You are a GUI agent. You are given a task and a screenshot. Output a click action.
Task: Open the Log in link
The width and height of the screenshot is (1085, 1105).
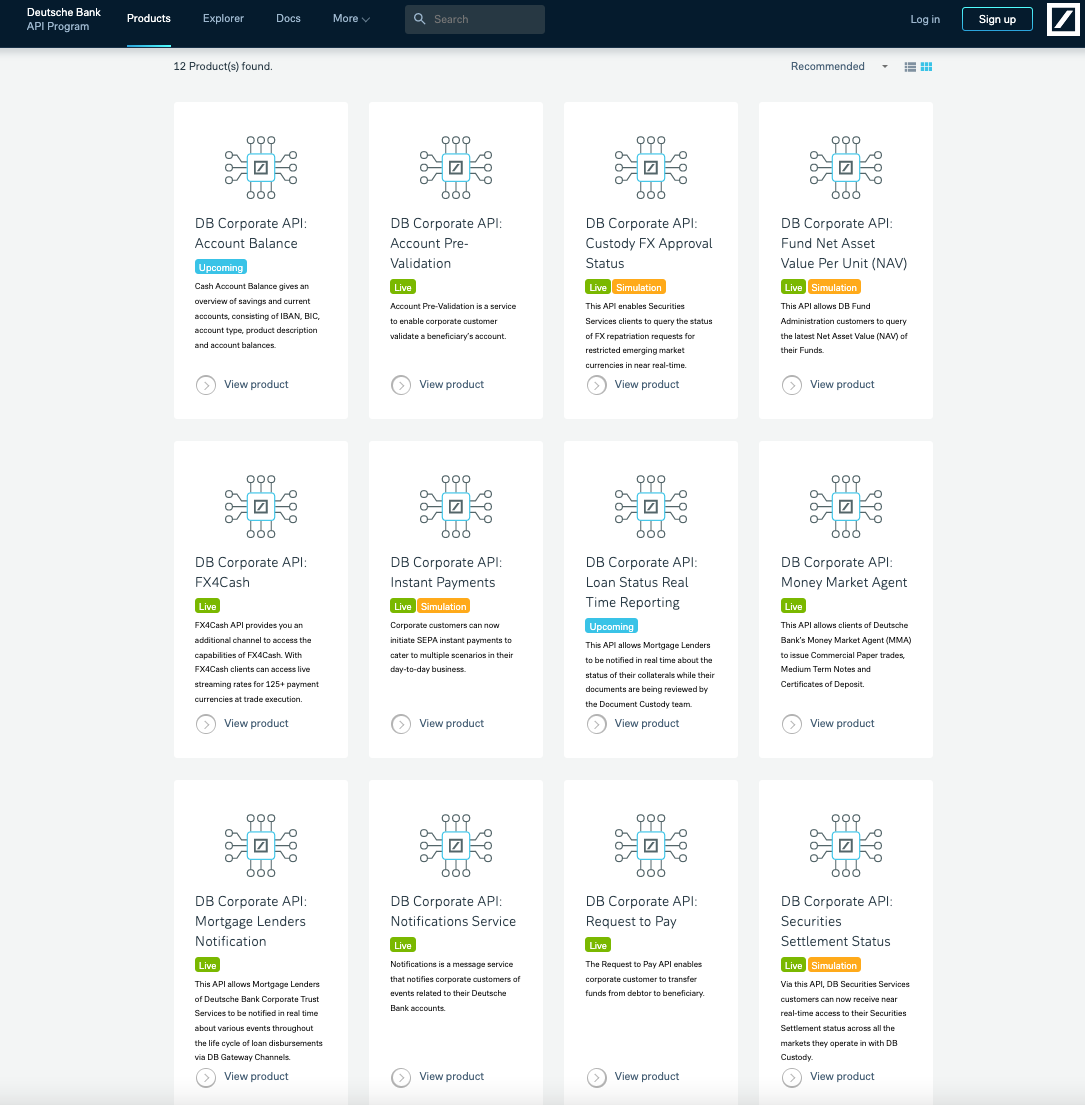924,19
